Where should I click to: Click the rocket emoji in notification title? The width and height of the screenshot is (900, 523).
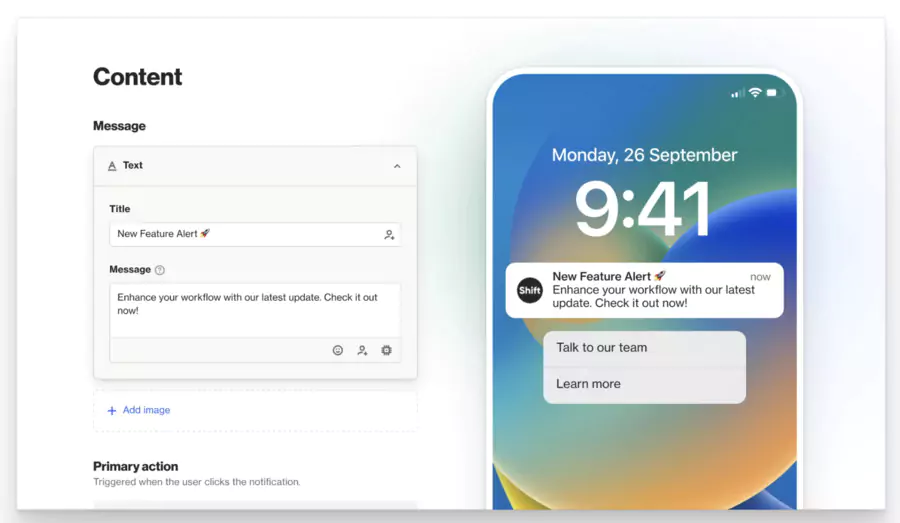click(x=660, y=276)
